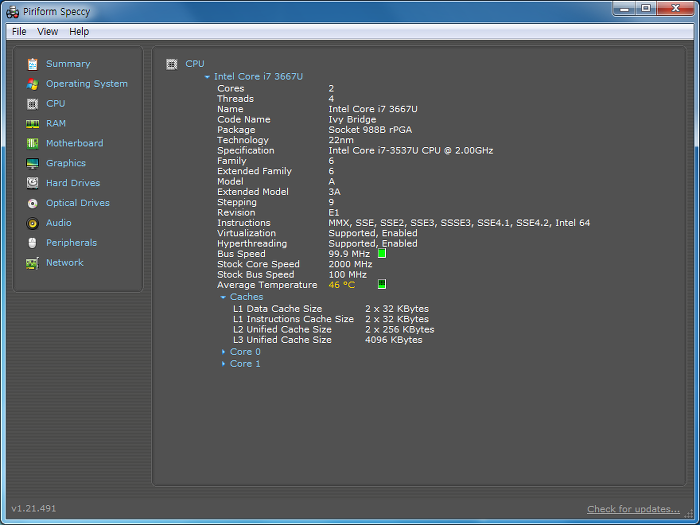The image size is (700, 525).
Task: Click the Bus Speed value 99.9 MHz
Action: (349, 254)
